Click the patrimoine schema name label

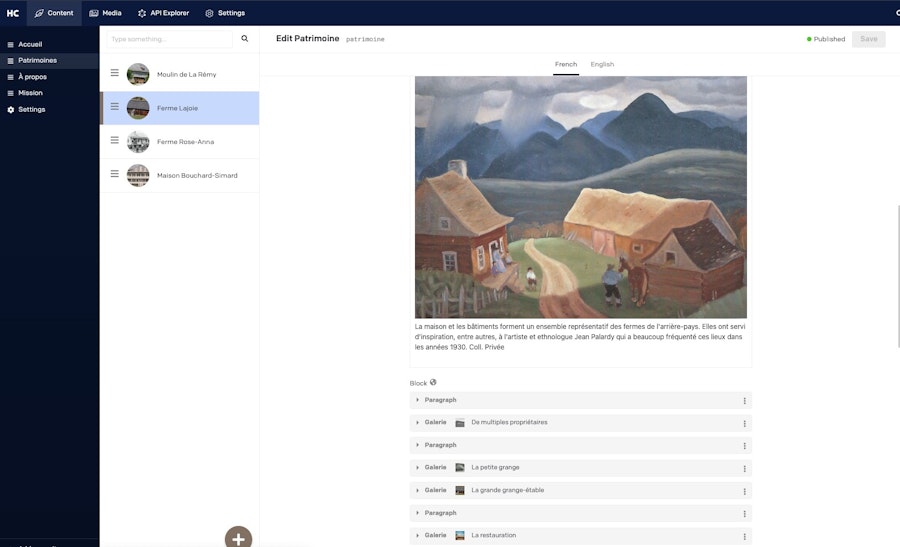pyautogui.click(x=365, y=40)
